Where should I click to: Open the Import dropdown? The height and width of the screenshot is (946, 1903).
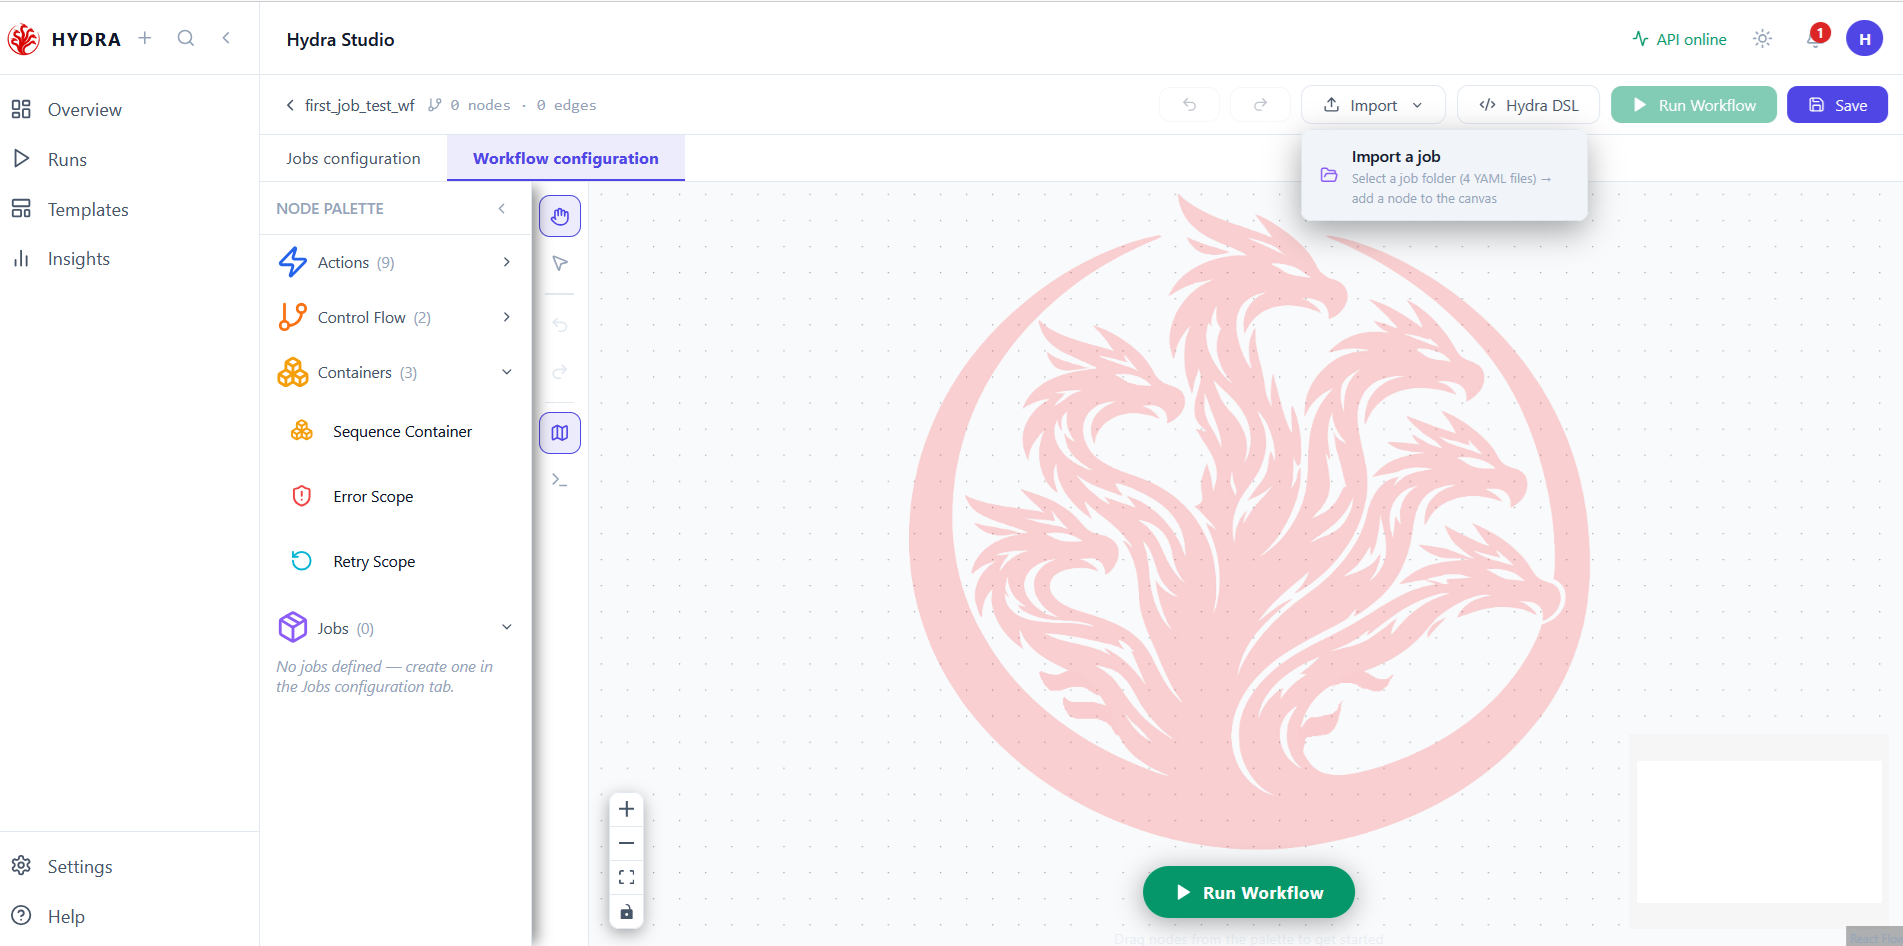pyautogui.click(x=1373, y=105)
